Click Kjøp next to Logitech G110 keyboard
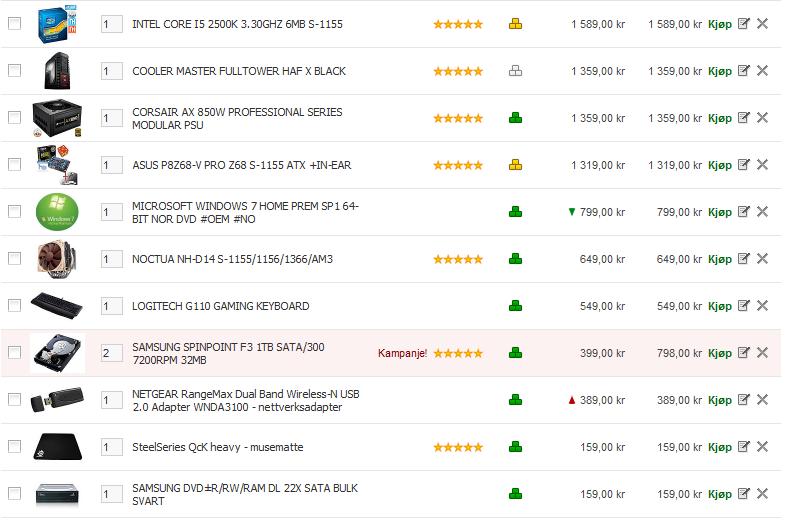 point(720,307)
